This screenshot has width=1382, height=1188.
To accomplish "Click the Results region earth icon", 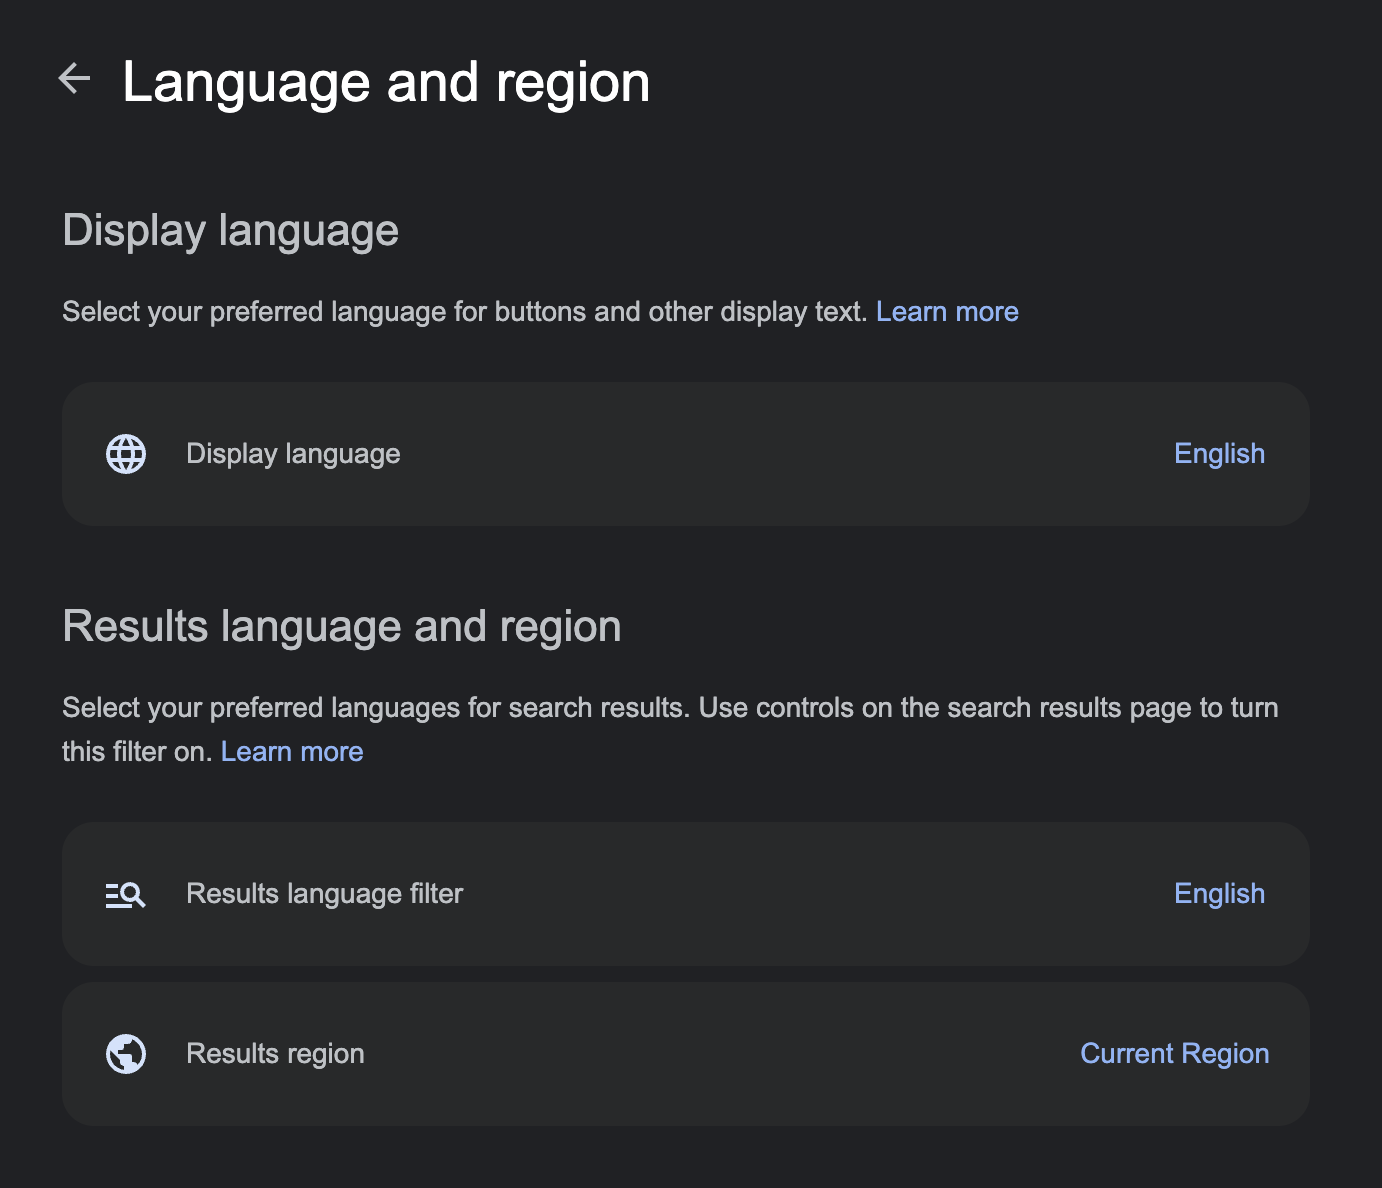I will (126, 1054).
